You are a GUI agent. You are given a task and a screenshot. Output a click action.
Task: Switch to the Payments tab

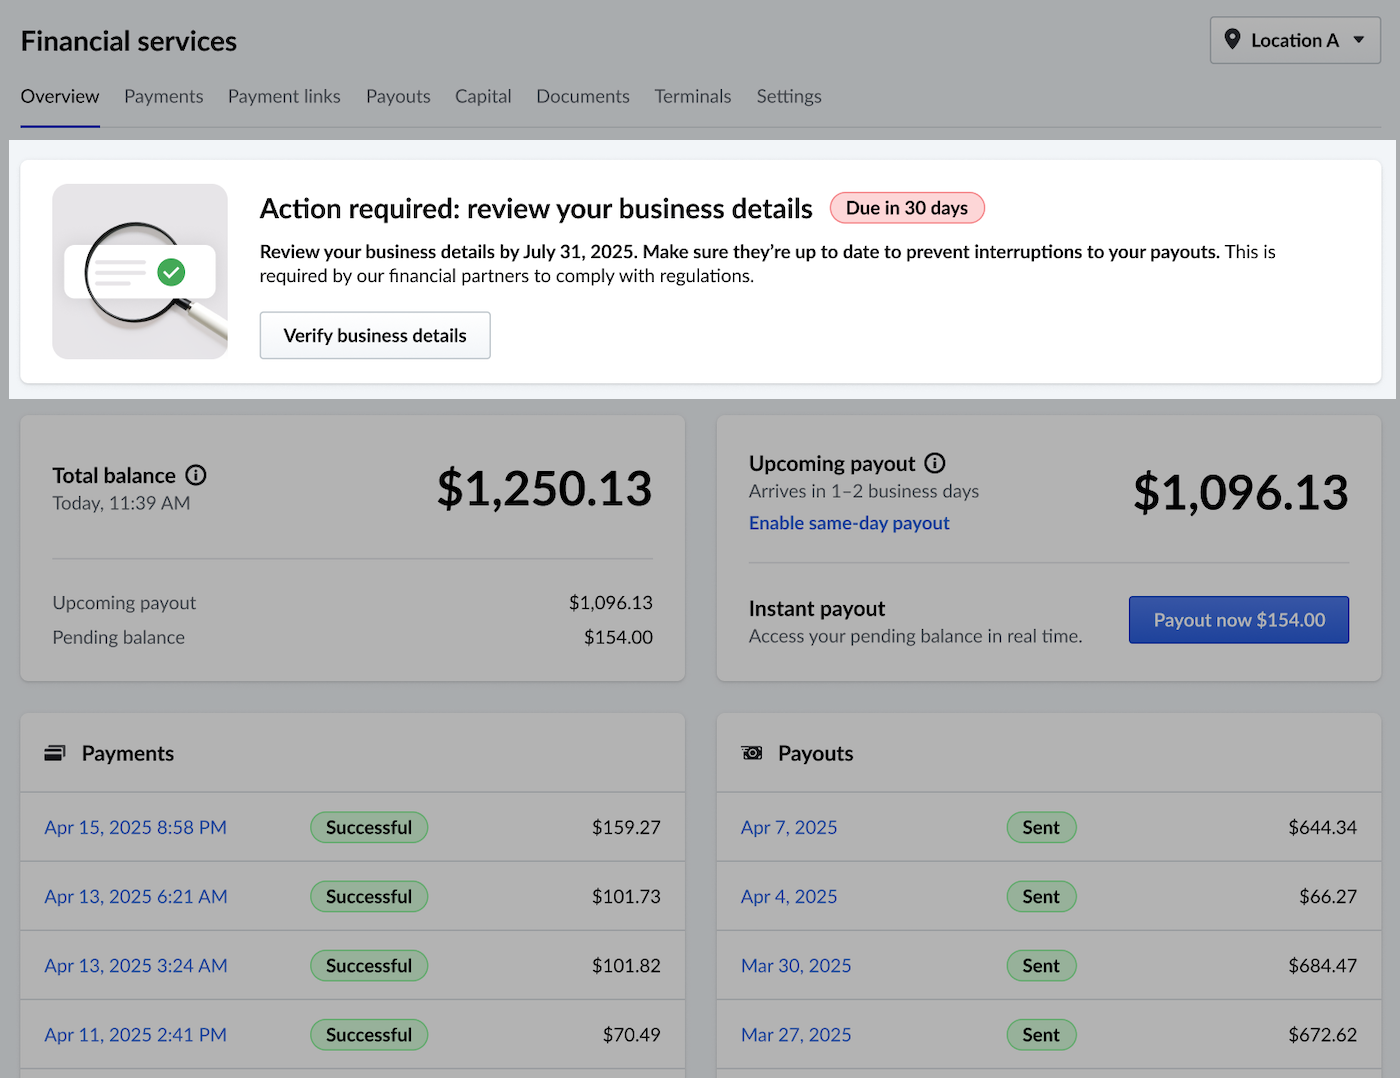pyautogui.click(x=163, y=96)
